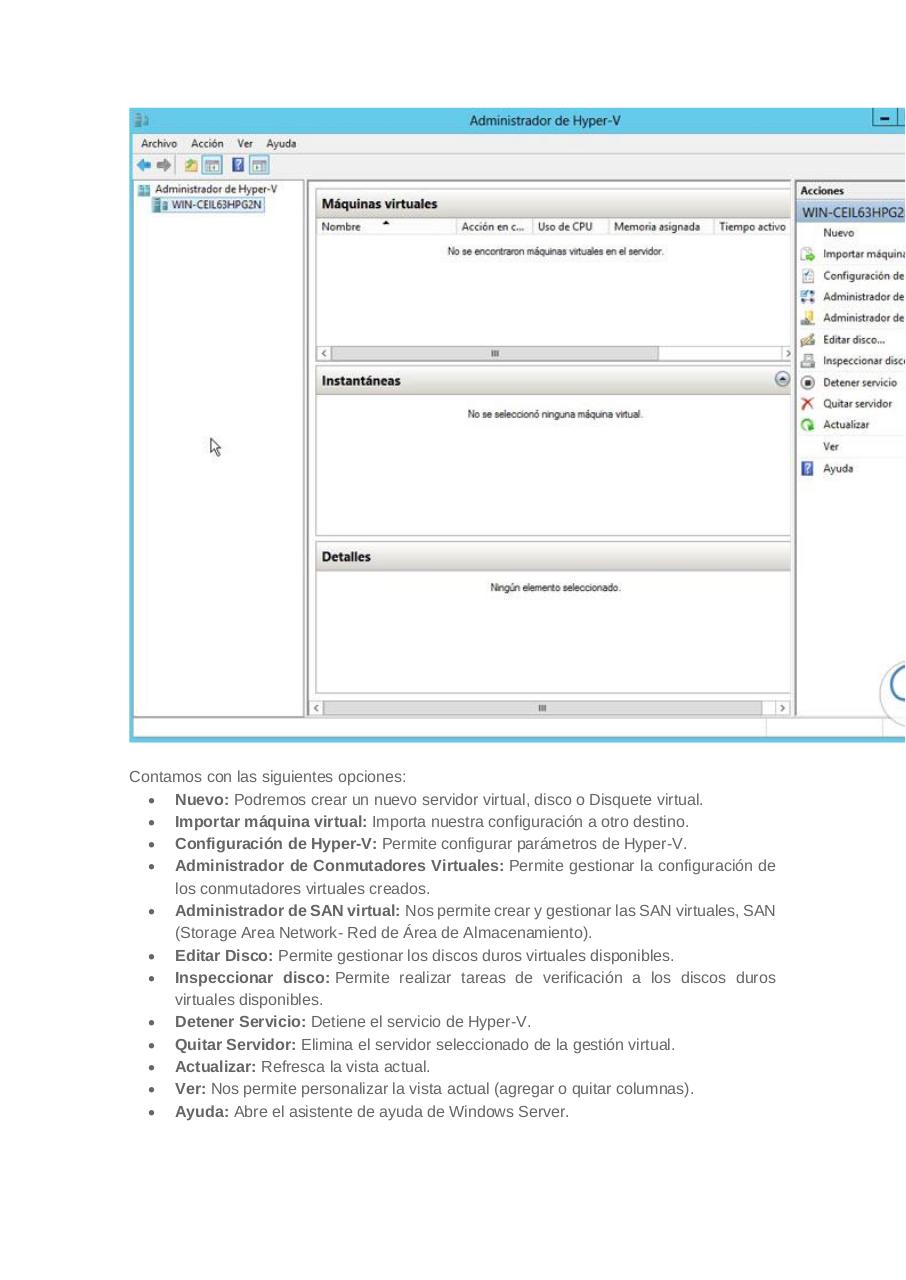The height and width of the screenshot is (1280, 906).
Task: Select the Editar disco action icon
Action: point(806,339)
